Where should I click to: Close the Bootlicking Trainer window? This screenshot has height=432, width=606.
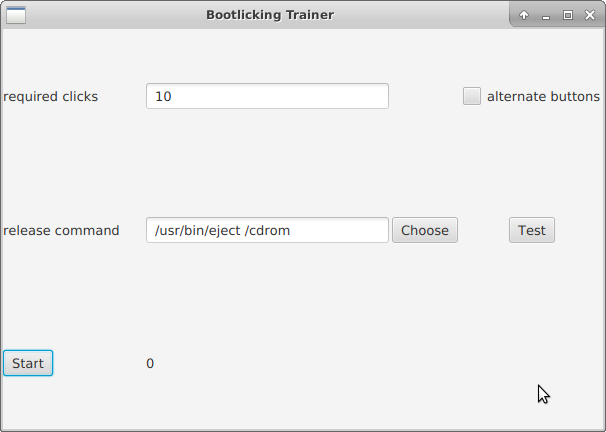click(x=590, y=15)
